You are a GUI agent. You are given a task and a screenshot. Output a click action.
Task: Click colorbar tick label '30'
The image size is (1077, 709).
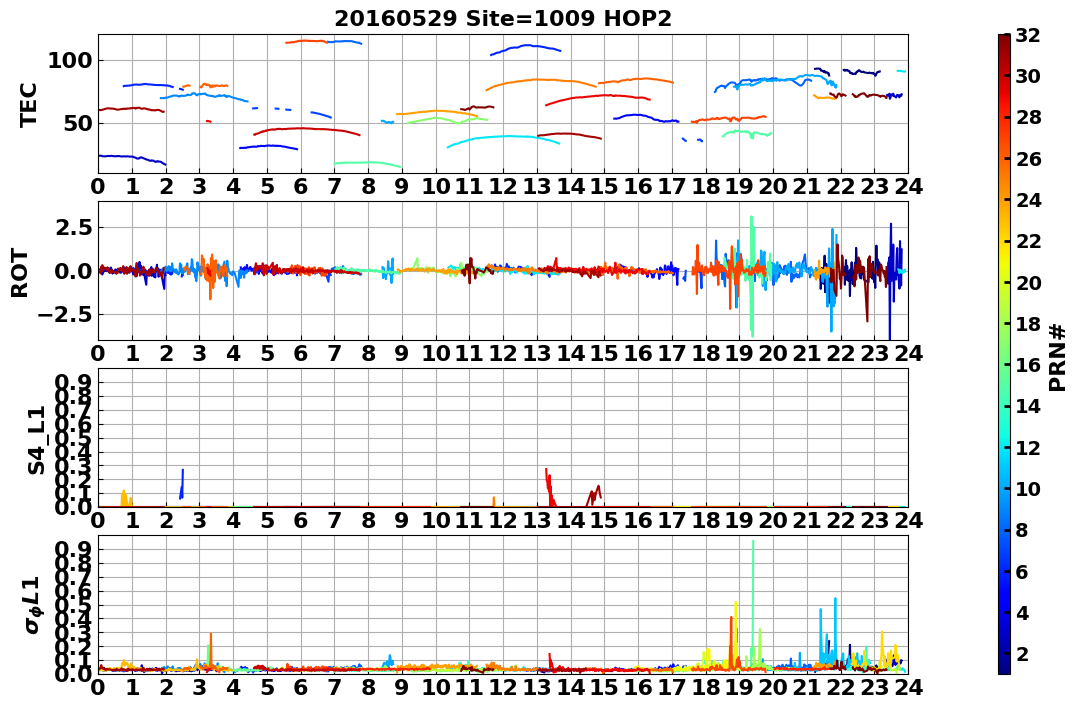[1028, 76]
